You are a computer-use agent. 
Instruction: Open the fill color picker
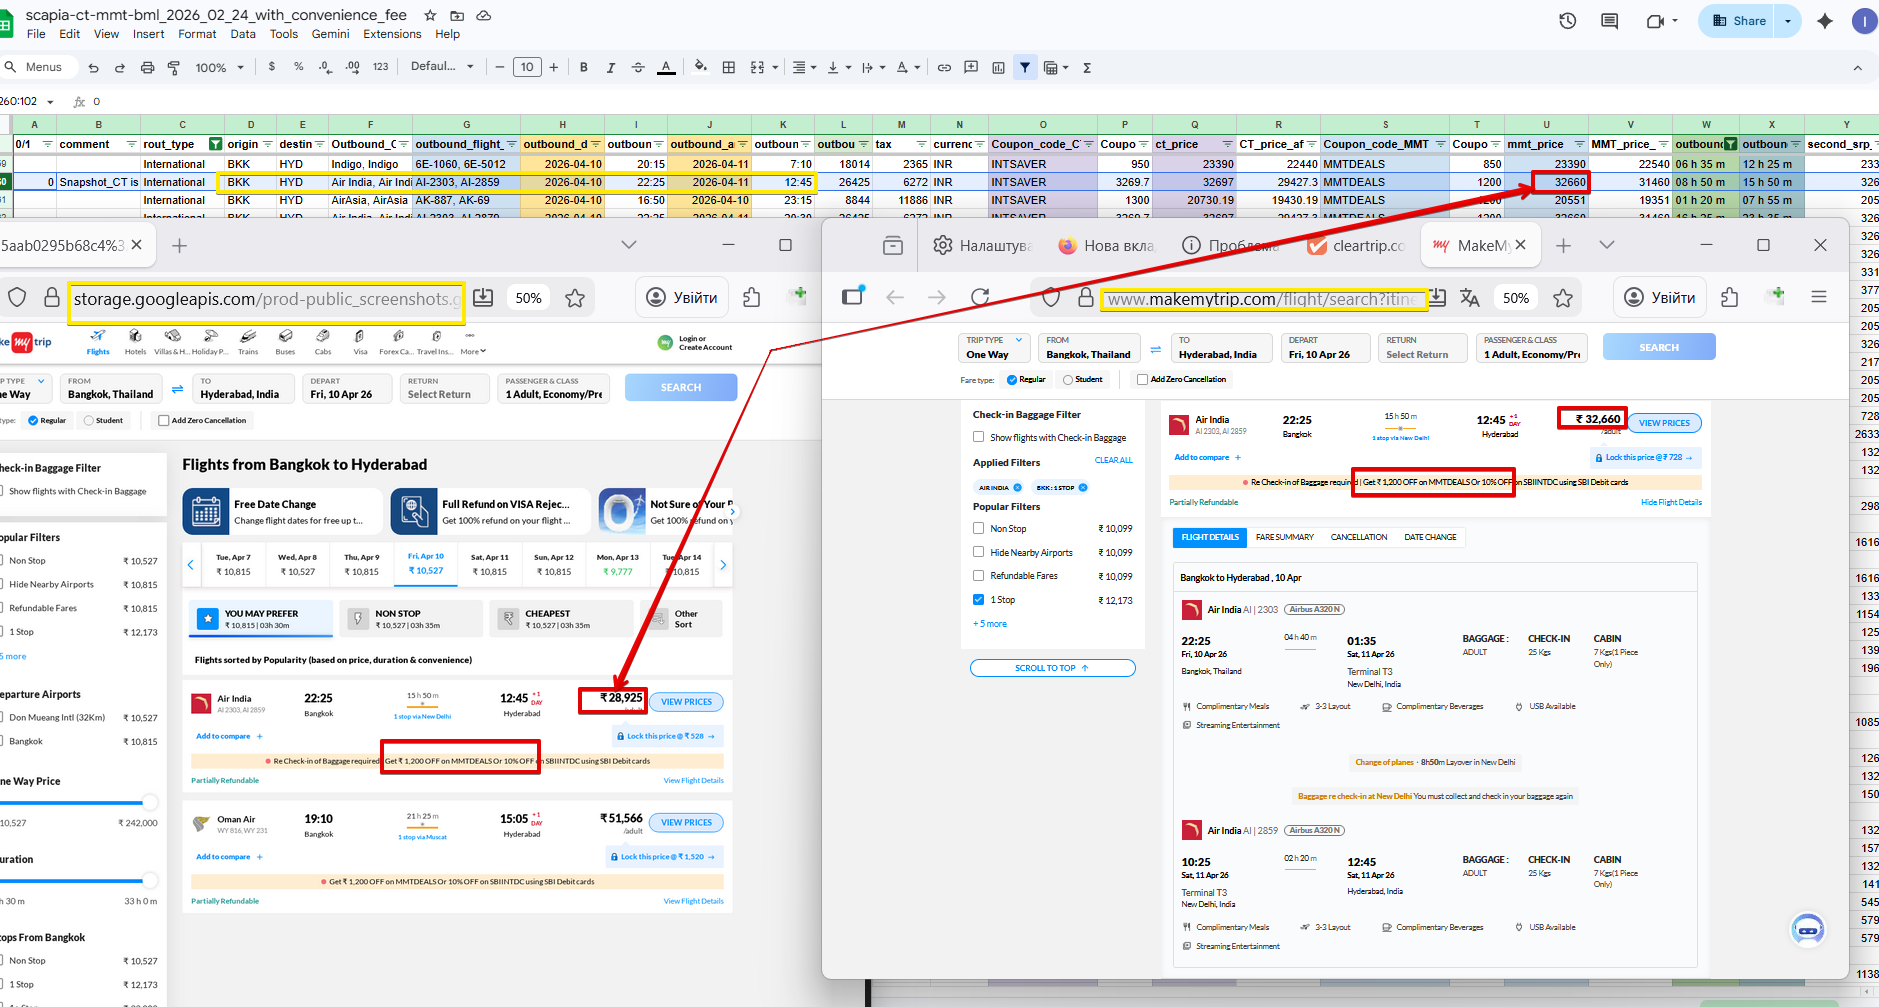[701, 67]
